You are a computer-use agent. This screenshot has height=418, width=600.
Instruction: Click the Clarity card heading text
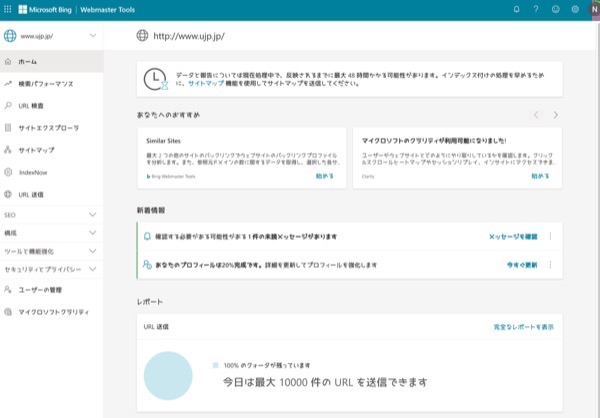point(434,141)
